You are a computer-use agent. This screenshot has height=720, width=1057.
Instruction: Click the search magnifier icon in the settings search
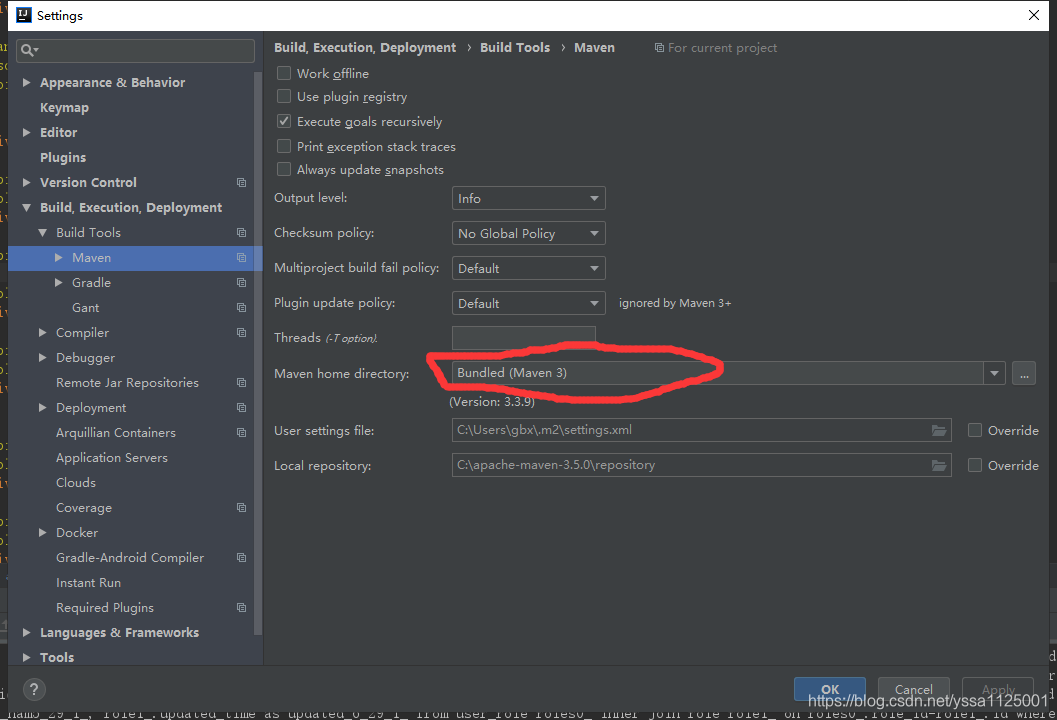point(28,50)
